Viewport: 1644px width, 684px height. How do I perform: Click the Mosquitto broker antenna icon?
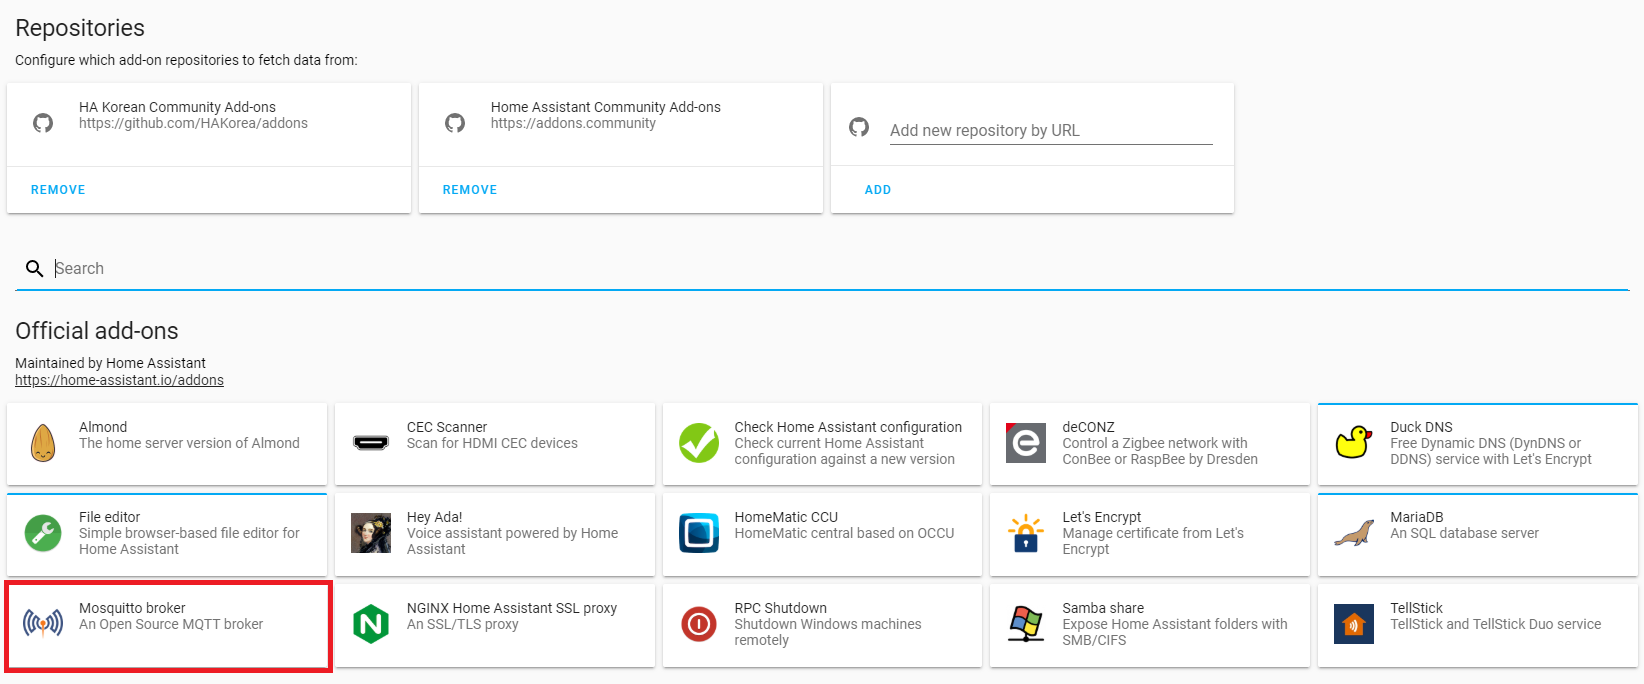43,624
